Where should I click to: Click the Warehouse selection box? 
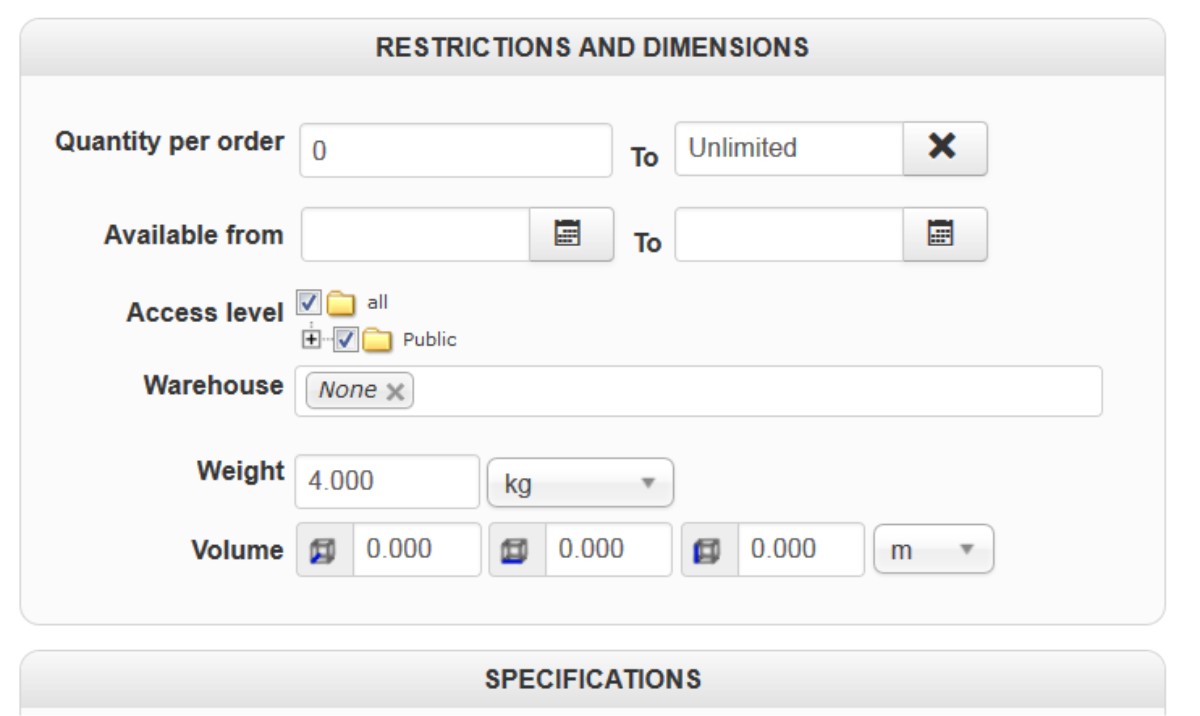[750, 391]
